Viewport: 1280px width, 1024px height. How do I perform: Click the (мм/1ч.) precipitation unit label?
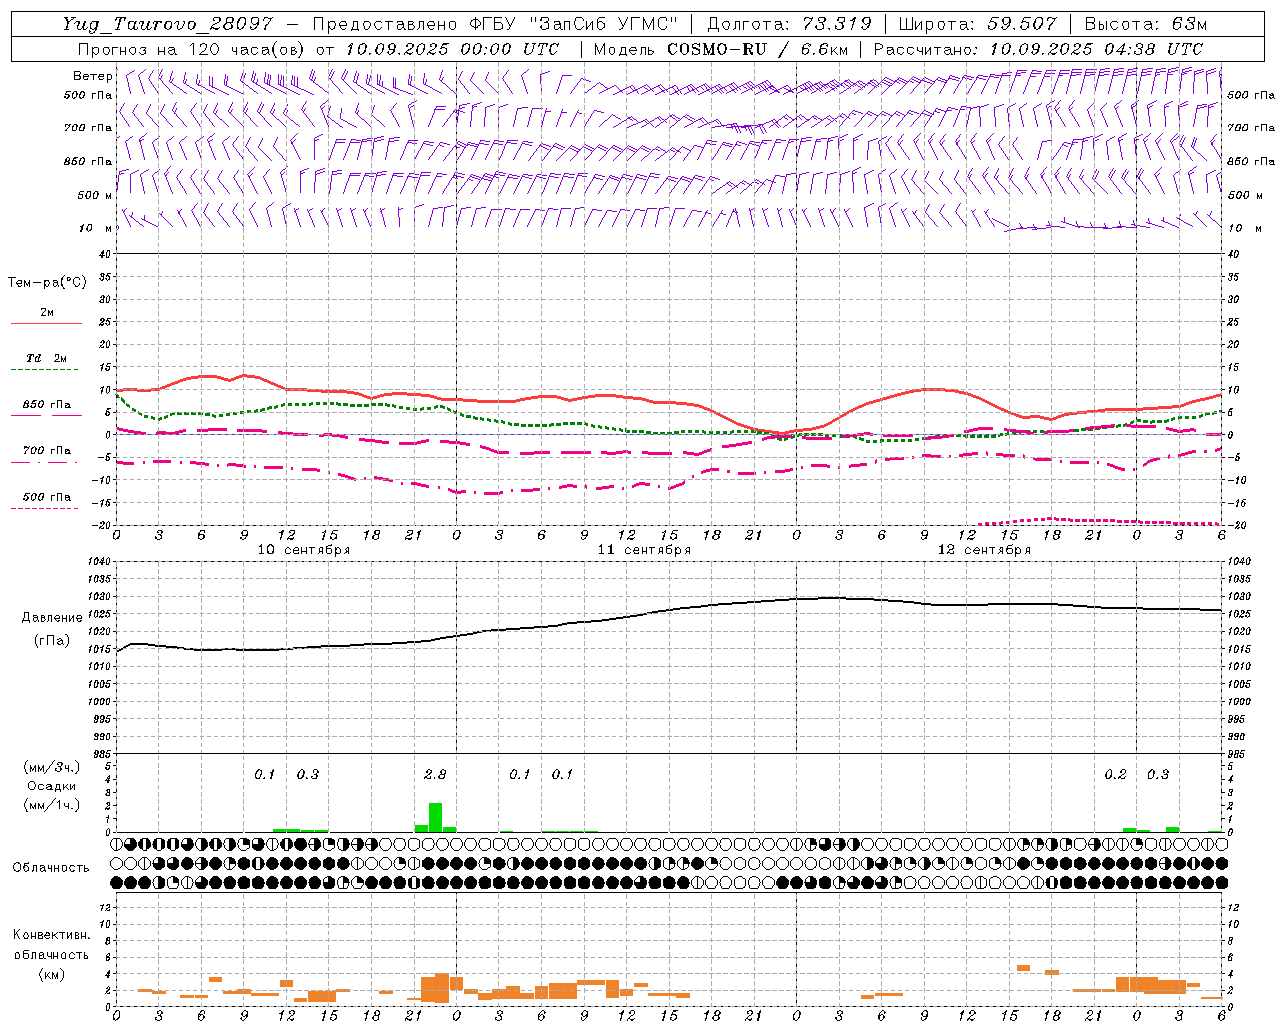(51, 805)
